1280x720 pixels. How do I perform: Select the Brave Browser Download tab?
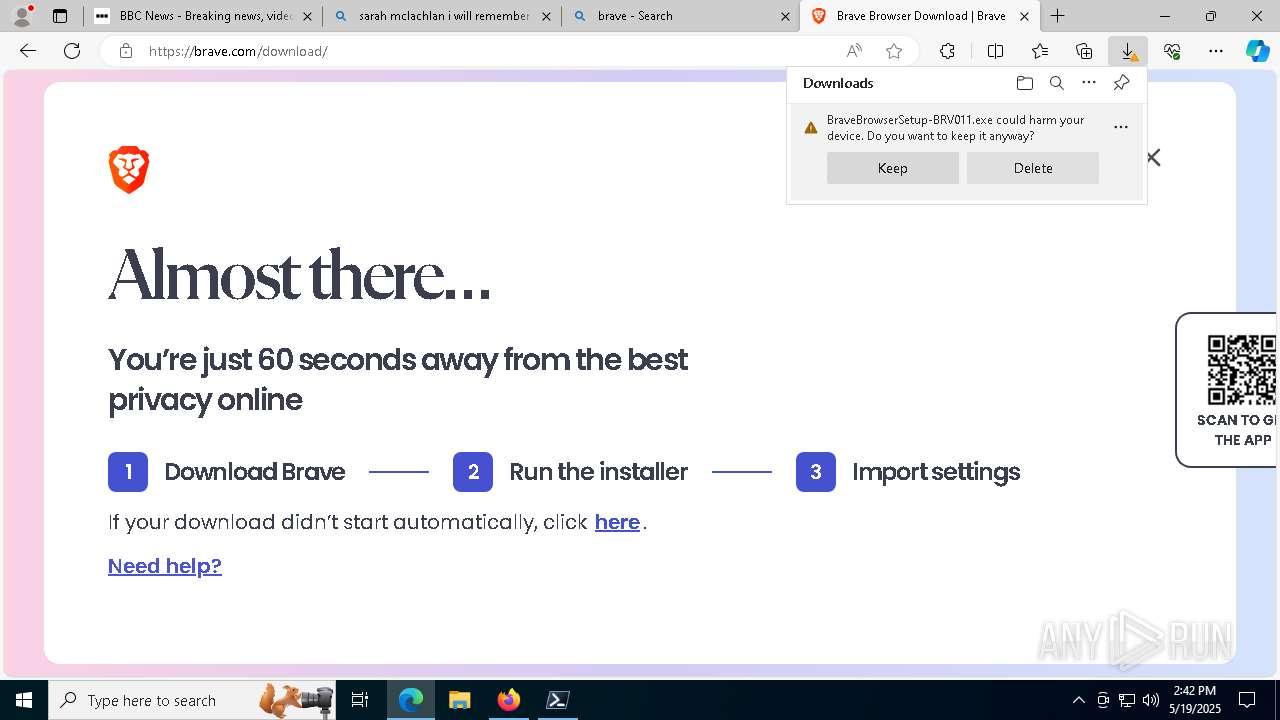[920, 16]
